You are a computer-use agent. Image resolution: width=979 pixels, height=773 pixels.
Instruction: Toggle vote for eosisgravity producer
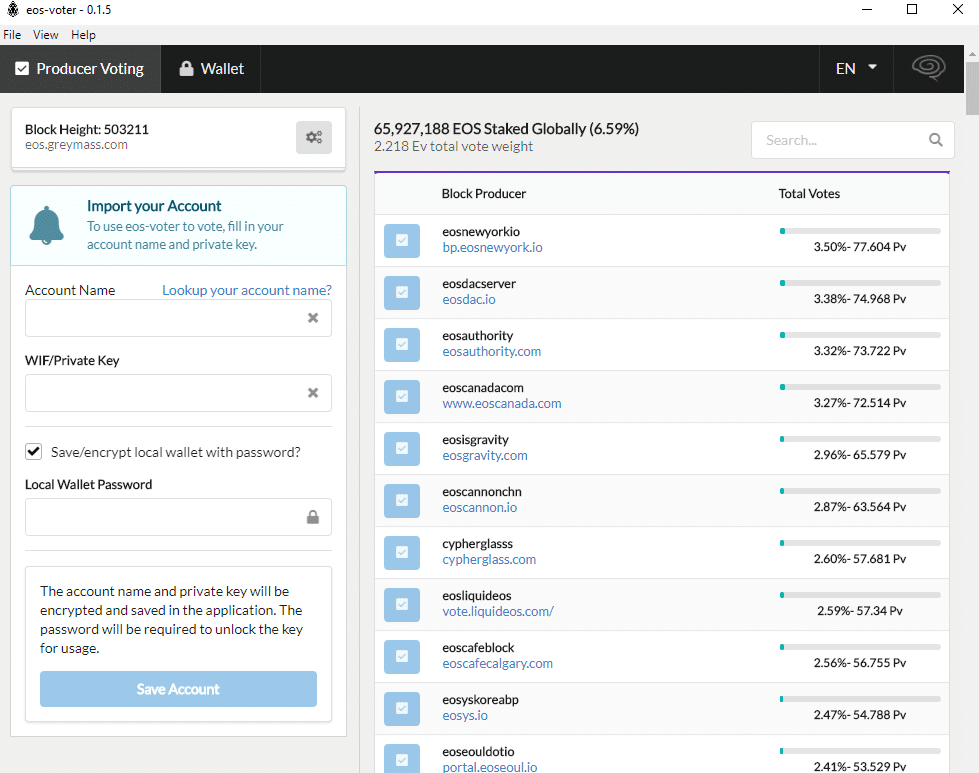(401, 448)
